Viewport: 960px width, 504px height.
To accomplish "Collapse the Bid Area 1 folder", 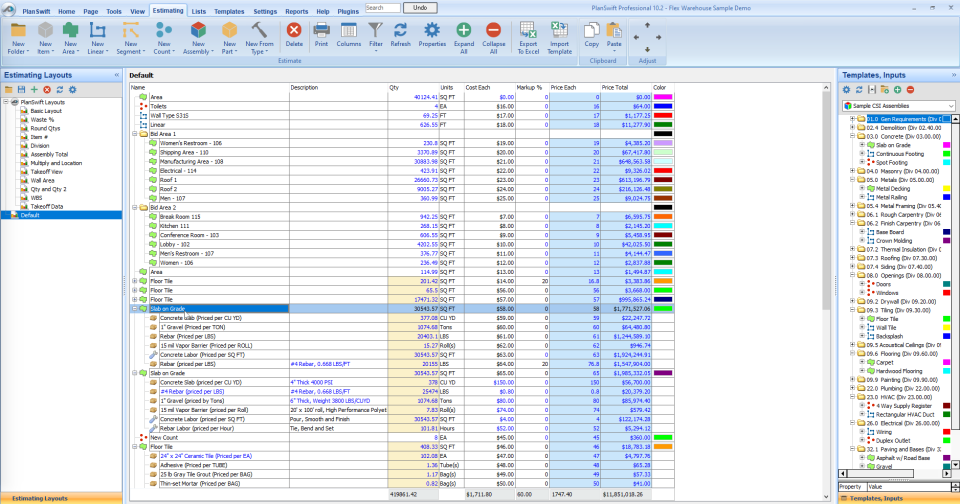I will pos(135,134).
